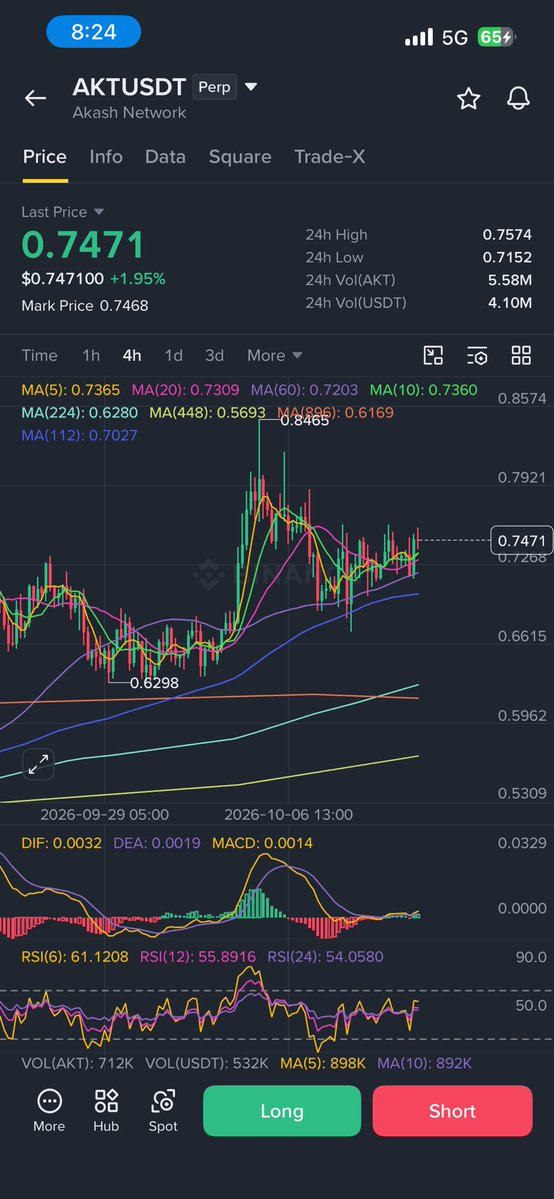Tap the 24h High value 0.7574
Viewport: 554px width, 1199px height.
point(507,235)
